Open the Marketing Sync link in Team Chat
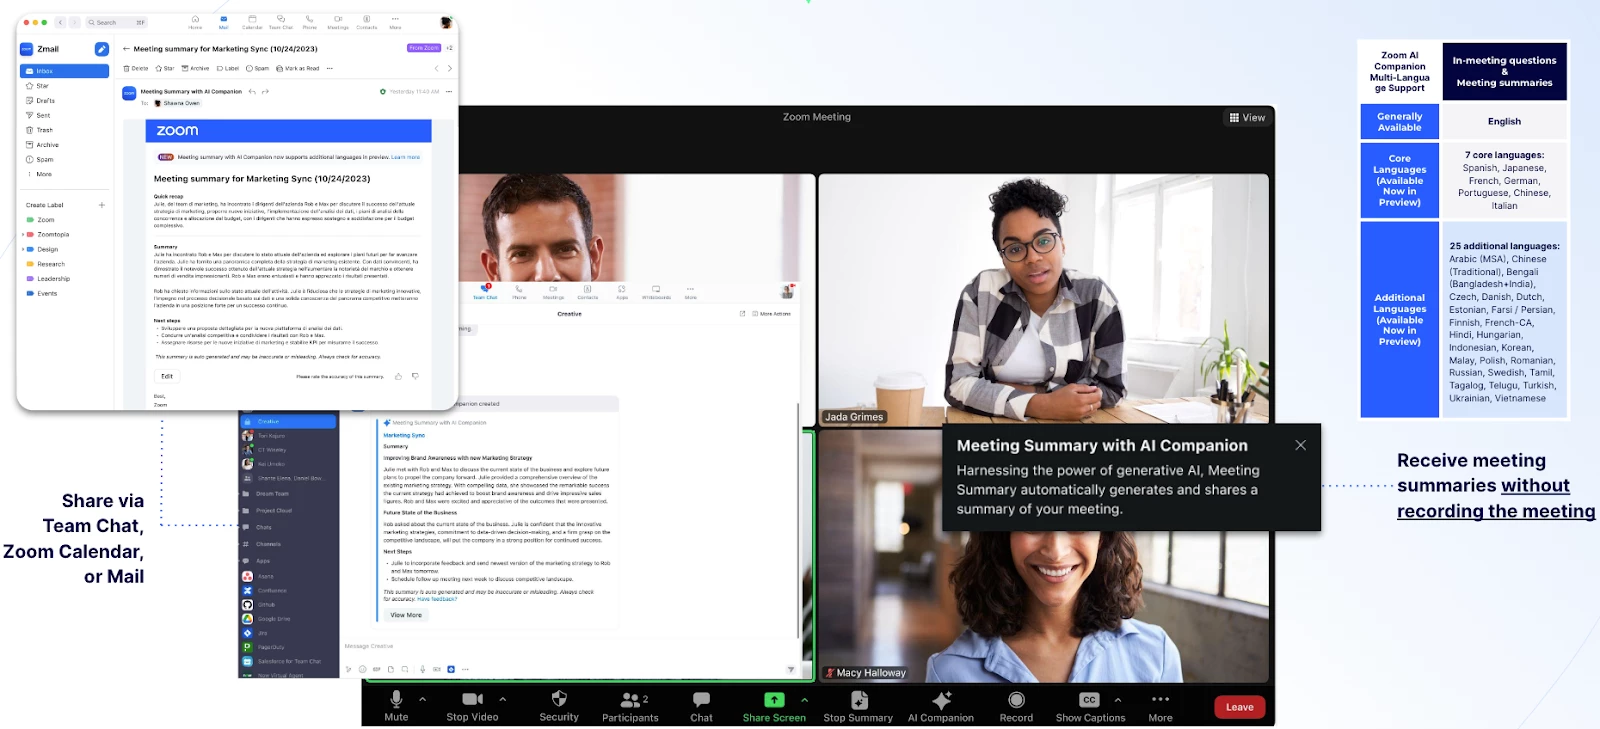The image size is (1600, 729). [x=404, y=435]
